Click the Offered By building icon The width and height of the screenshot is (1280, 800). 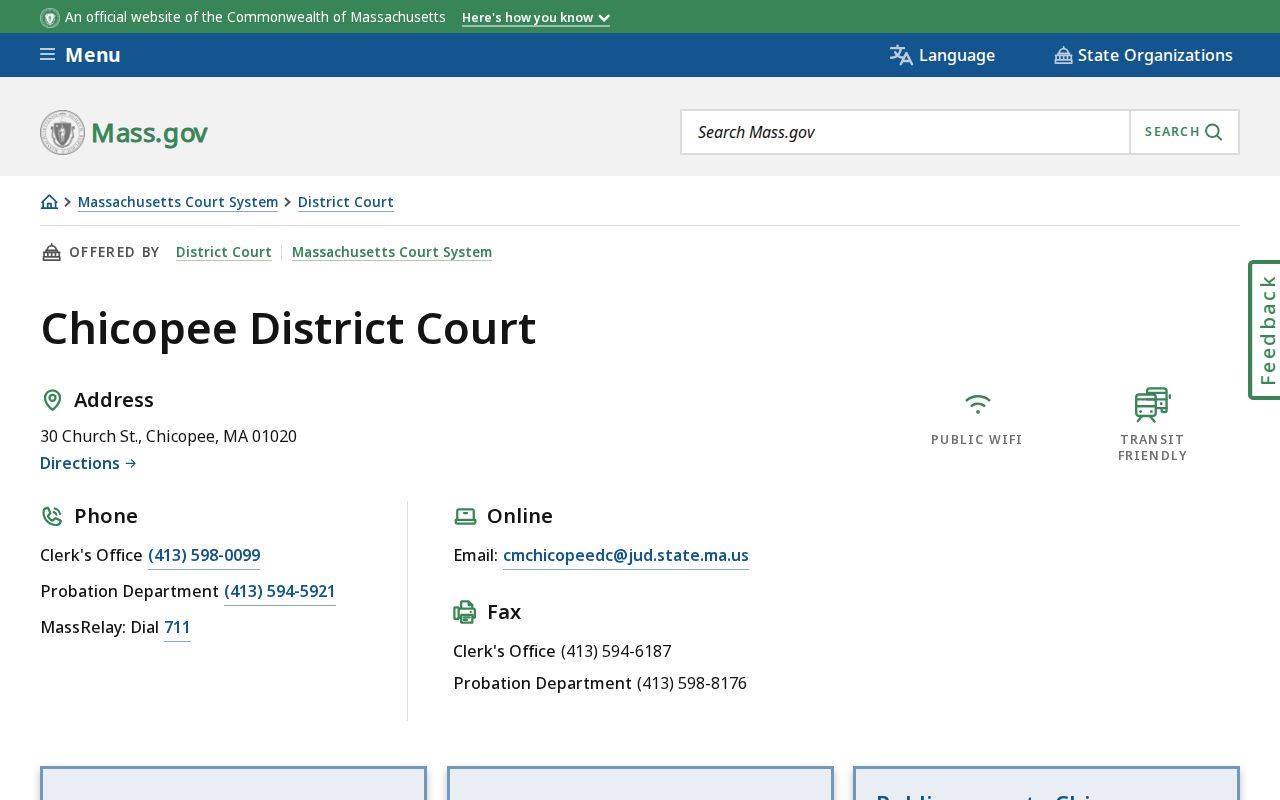pyautogui.click(x=51, y=252)
